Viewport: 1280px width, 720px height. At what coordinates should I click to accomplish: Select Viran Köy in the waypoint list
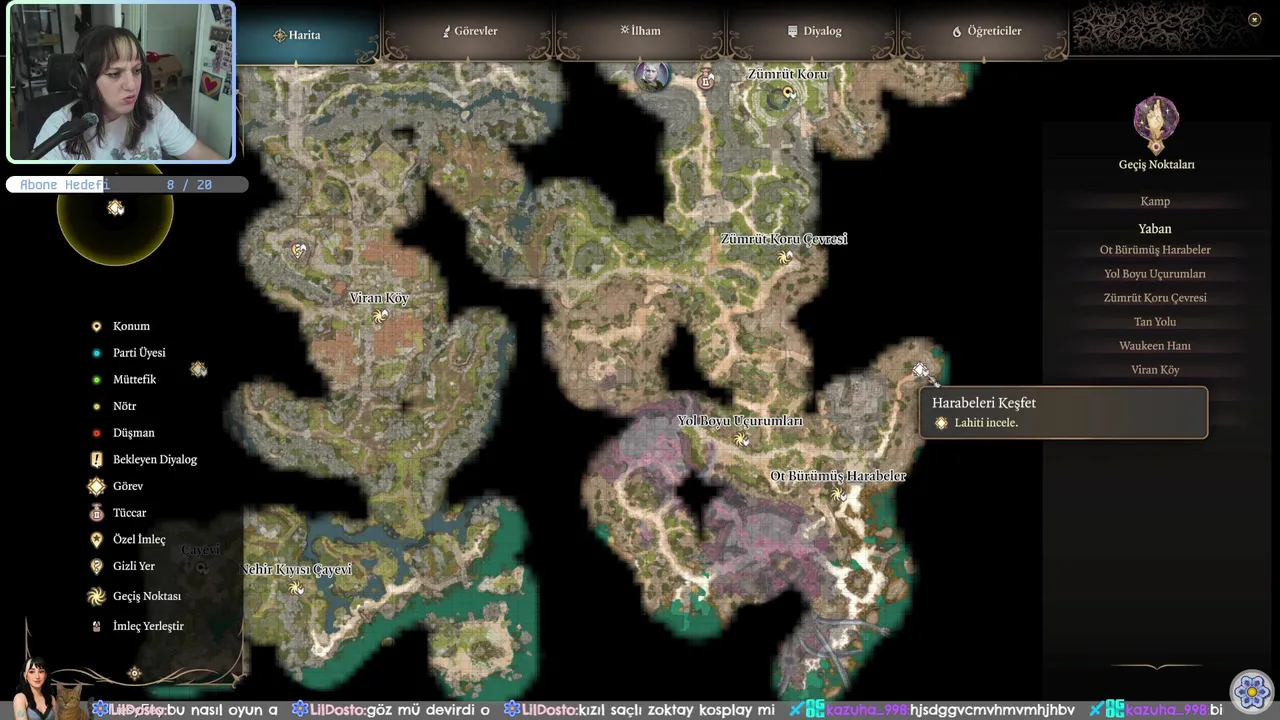pos(1155,370)
